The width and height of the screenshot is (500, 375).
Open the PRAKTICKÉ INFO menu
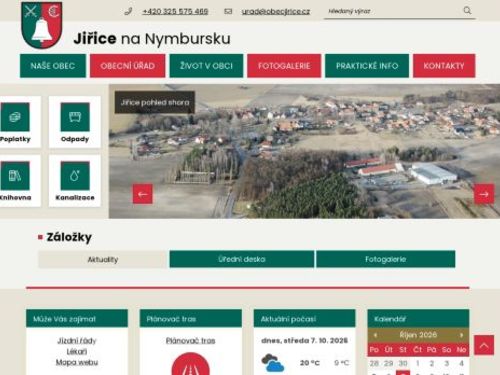367,66
